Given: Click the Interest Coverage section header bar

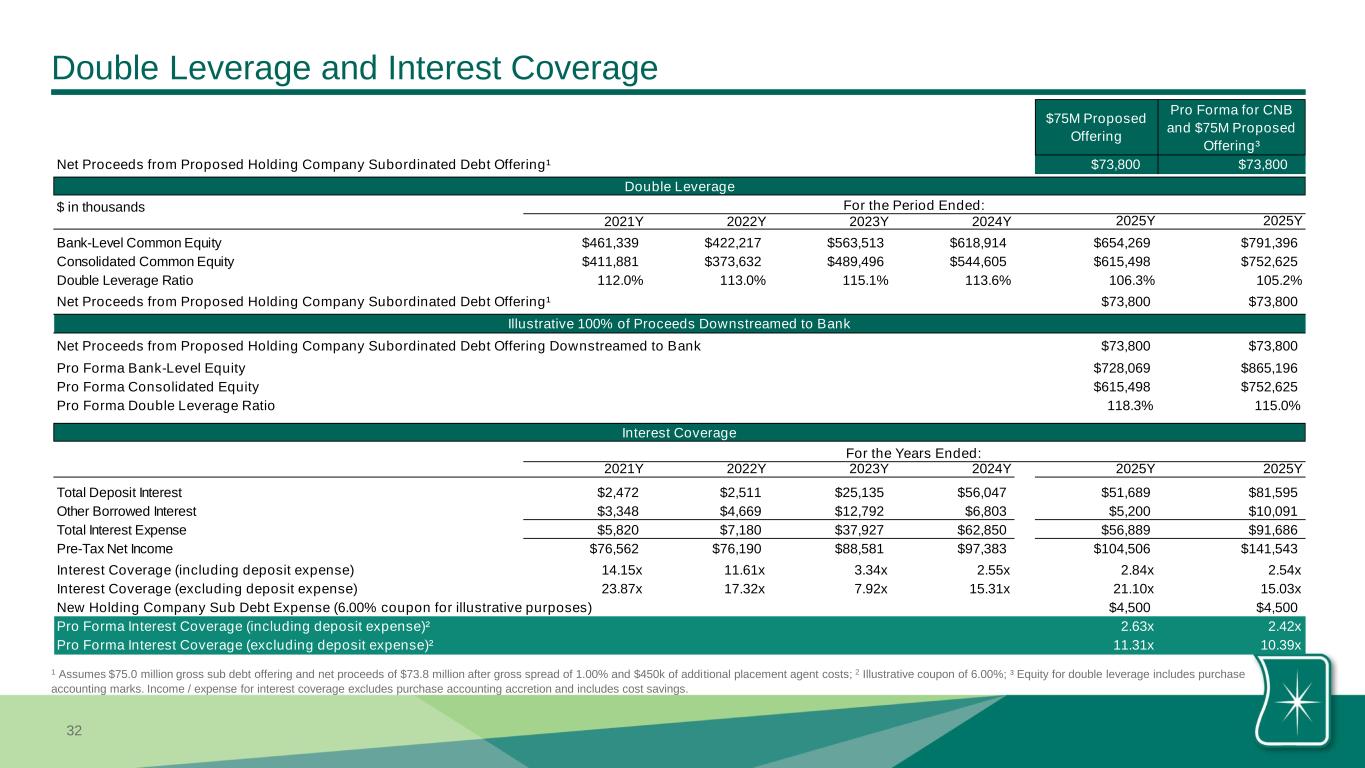Looking at the screenshot, I should click(679, 432).
